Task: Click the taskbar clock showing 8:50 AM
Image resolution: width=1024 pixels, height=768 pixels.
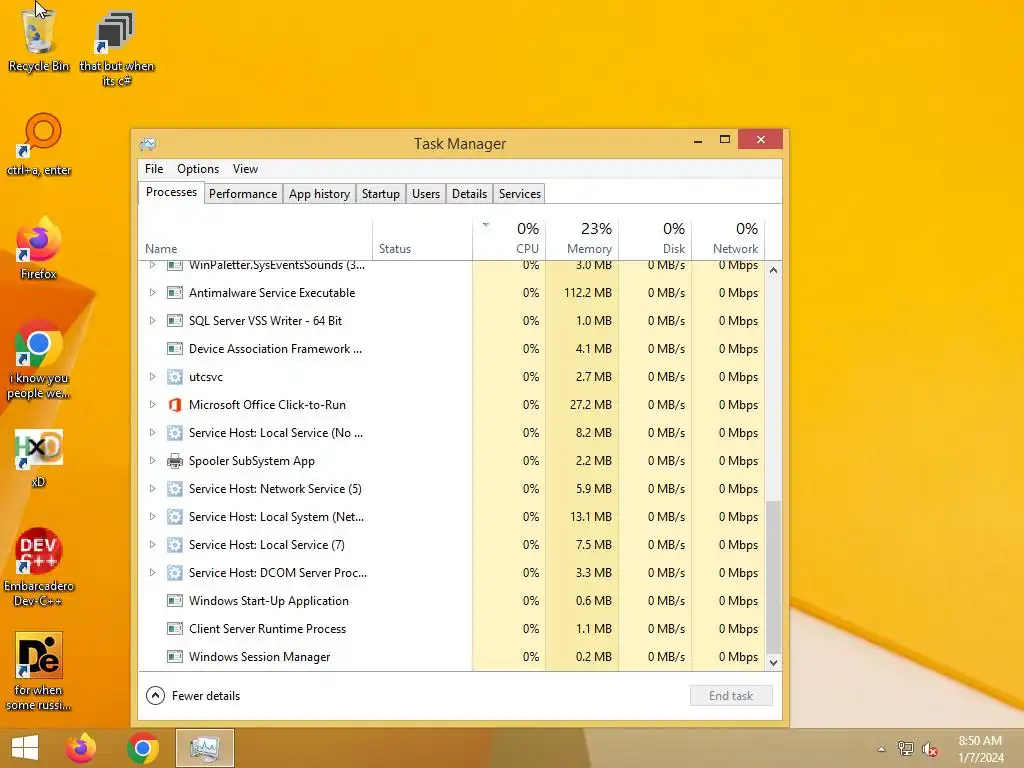Action: pyautogui.click(x=980, y=749)
